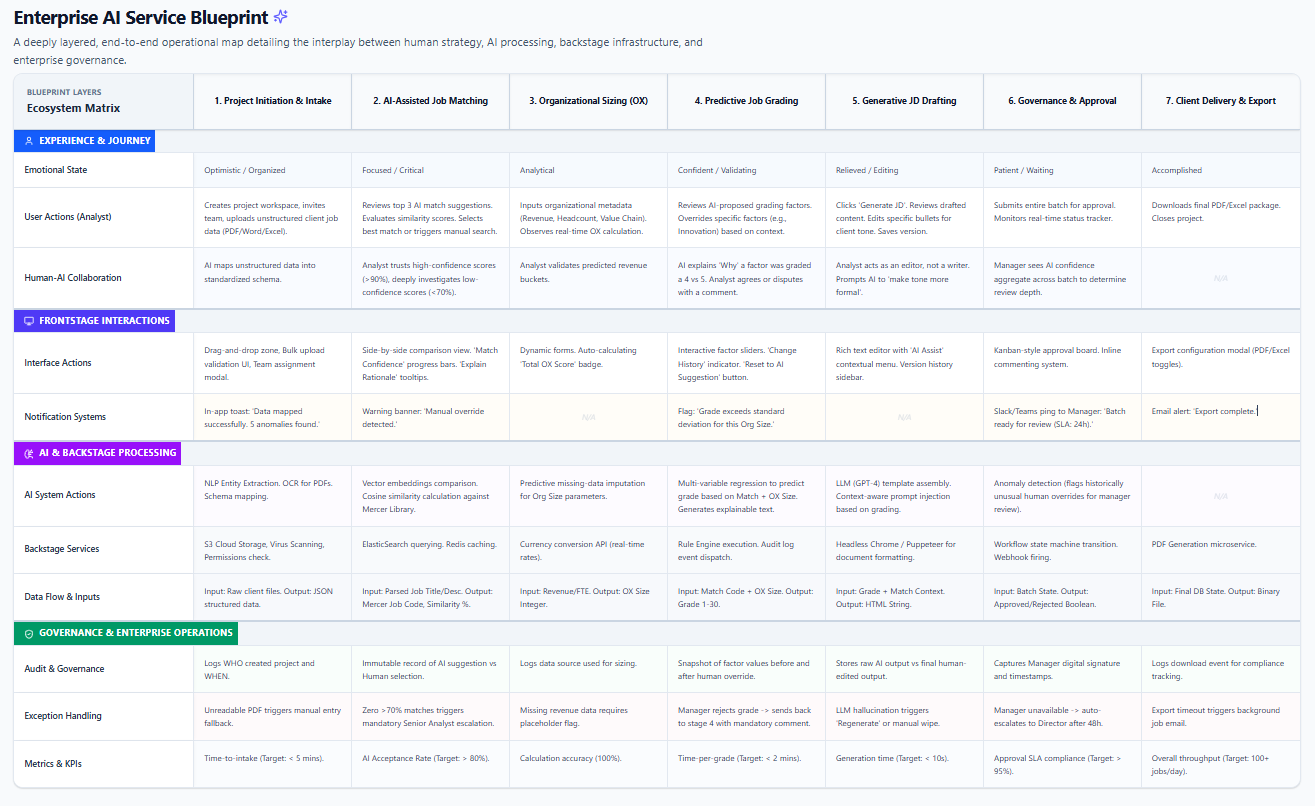Click the 'AI System Actions' row label

60,495
